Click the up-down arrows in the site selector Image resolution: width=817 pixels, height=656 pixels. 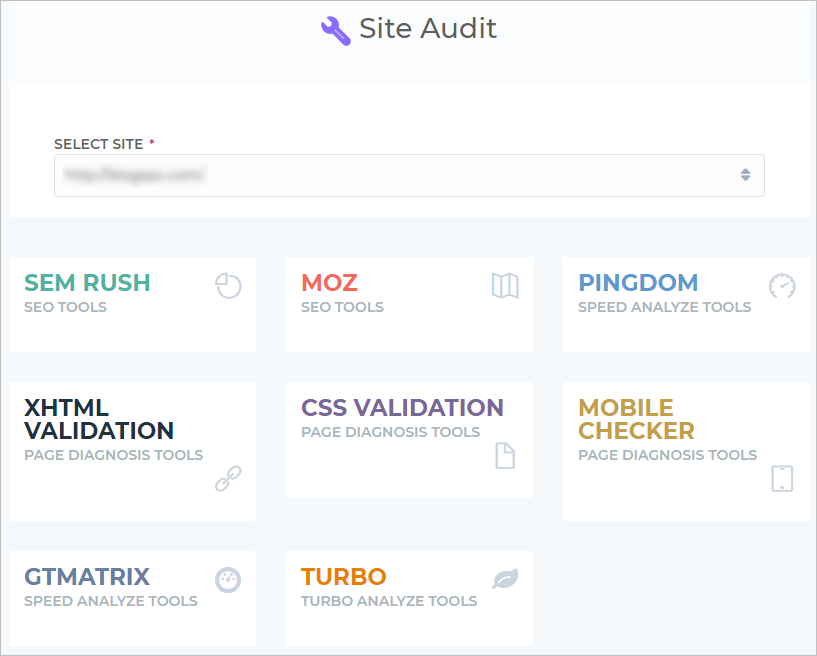pyautogui.click(x=746, y=175)
